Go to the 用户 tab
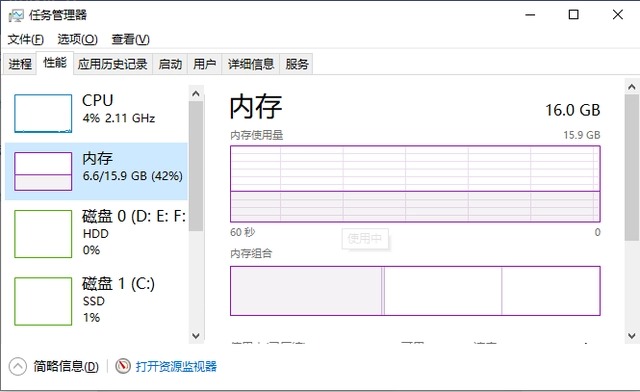640x392 pixels. point(204,64)
